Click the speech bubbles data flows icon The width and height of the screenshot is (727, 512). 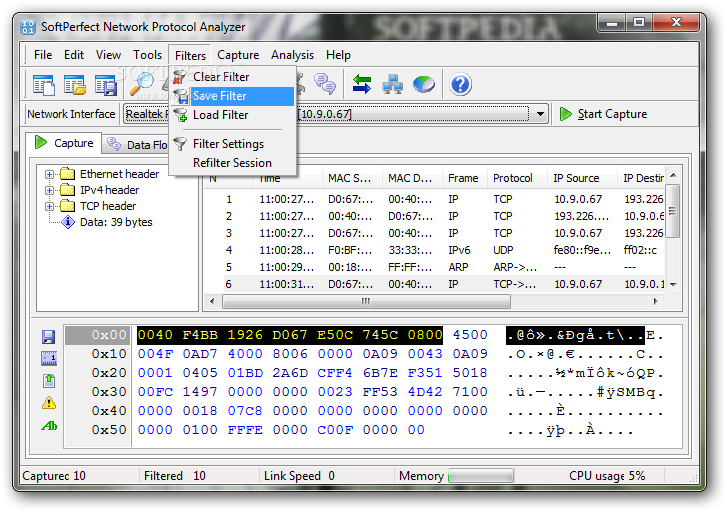325,84
